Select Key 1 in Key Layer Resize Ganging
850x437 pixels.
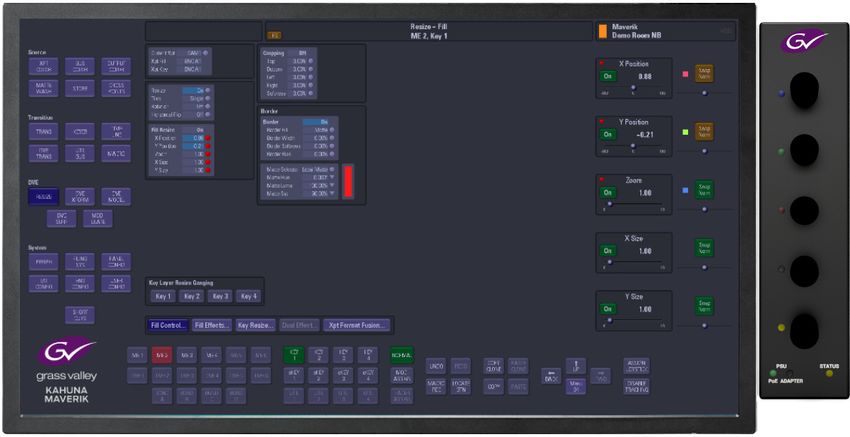(x=163, y=296)
